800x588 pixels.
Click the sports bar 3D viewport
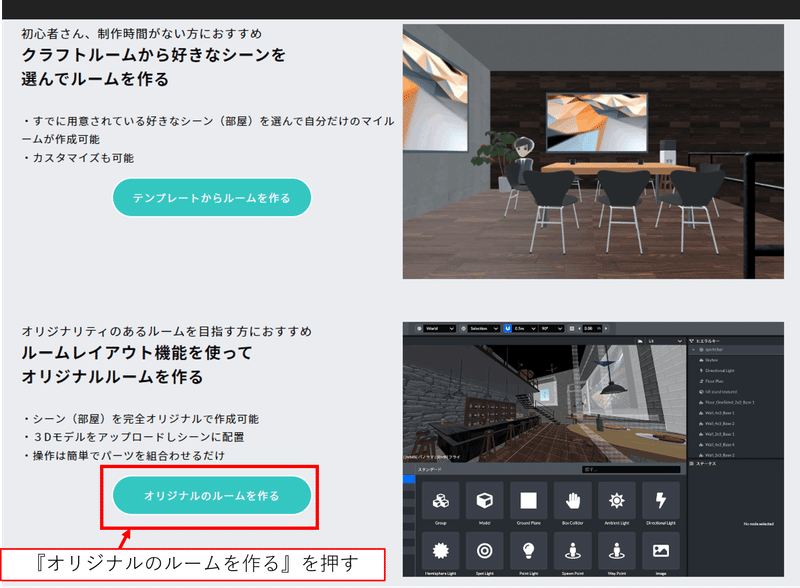click(x=545, y=403)
